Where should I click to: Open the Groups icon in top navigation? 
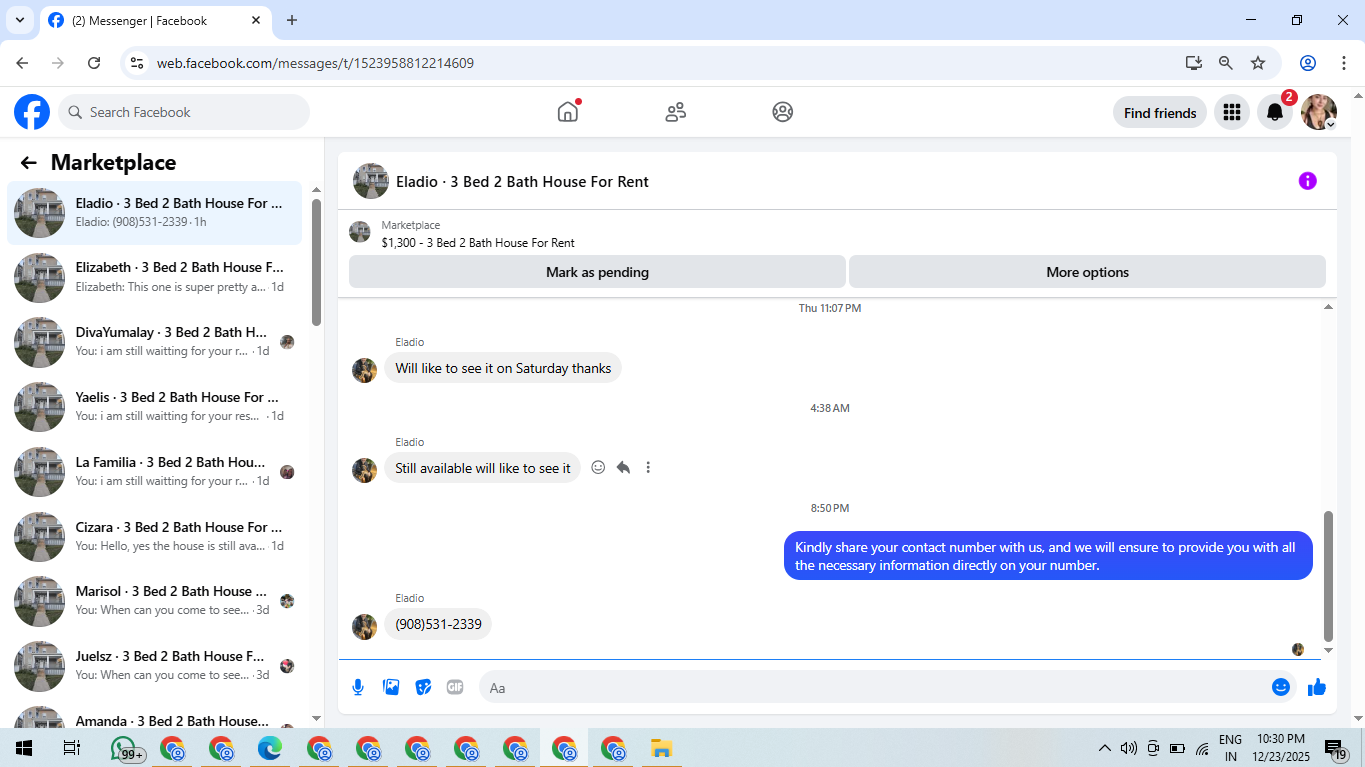tap(783, 112)
